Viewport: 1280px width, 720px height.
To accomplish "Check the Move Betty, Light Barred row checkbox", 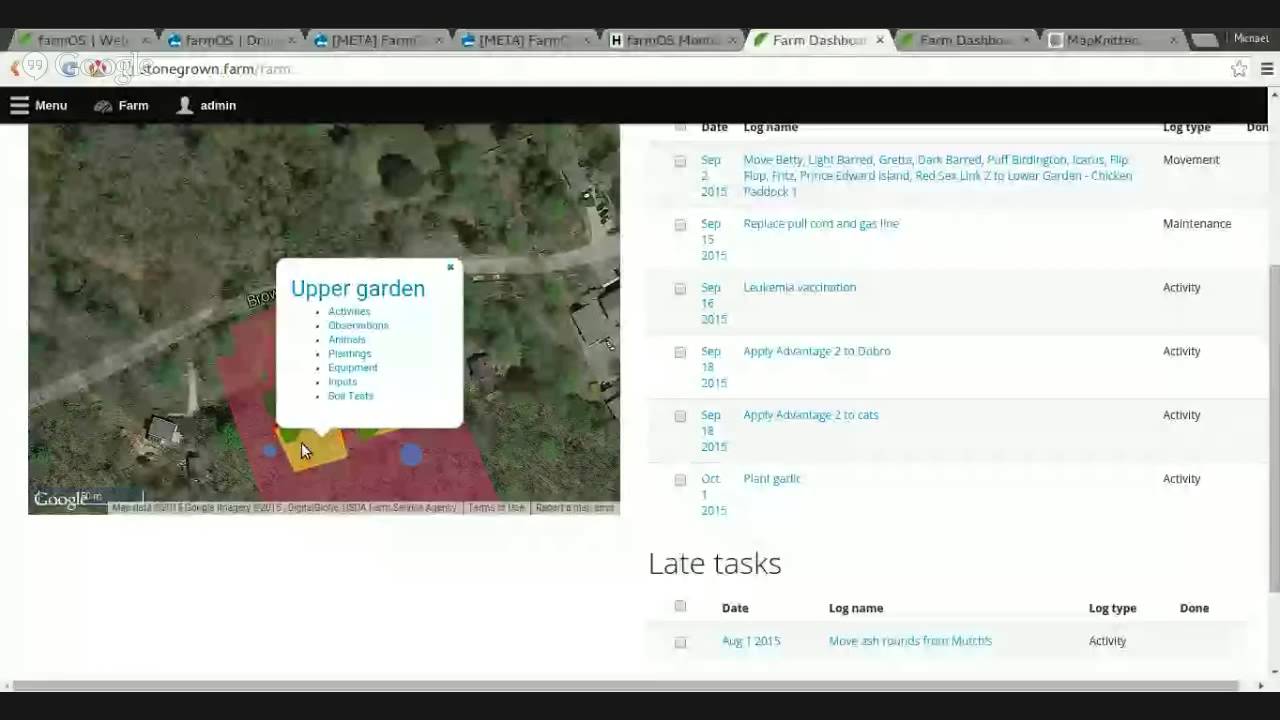I will click(680, 161).
